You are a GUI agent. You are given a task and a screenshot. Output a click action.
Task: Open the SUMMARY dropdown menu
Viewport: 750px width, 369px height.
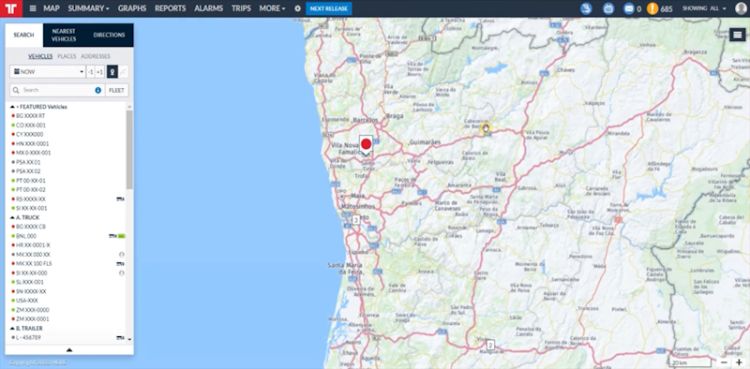point(88,9)
